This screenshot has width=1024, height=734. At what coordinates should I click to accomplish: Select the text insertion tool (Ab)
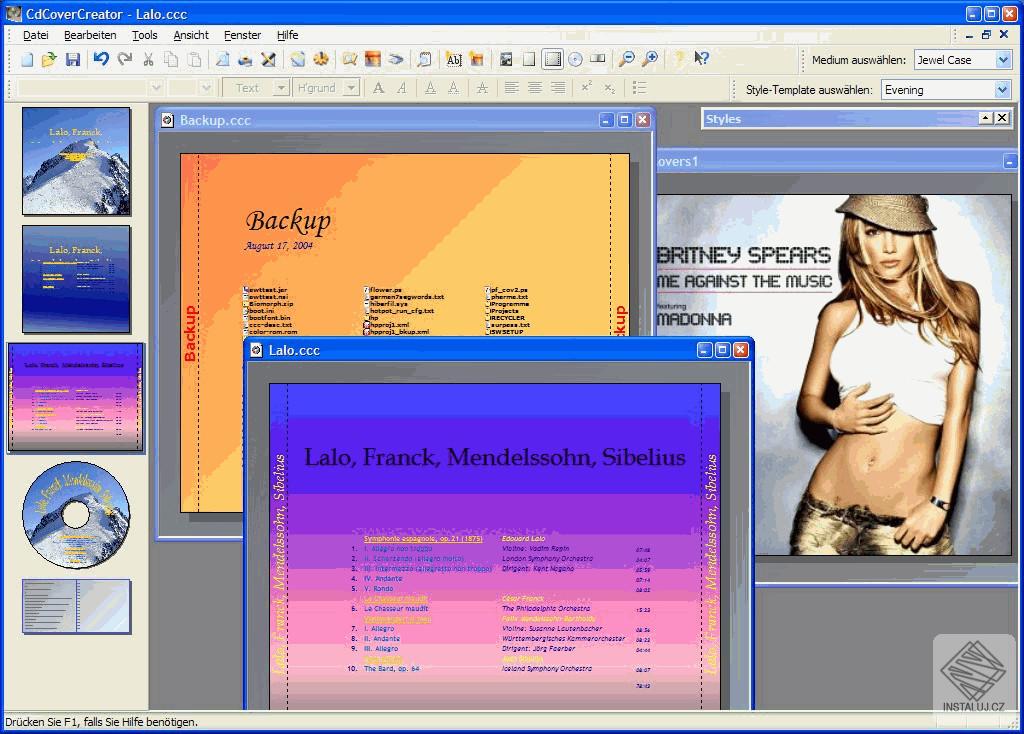(454, 59)
